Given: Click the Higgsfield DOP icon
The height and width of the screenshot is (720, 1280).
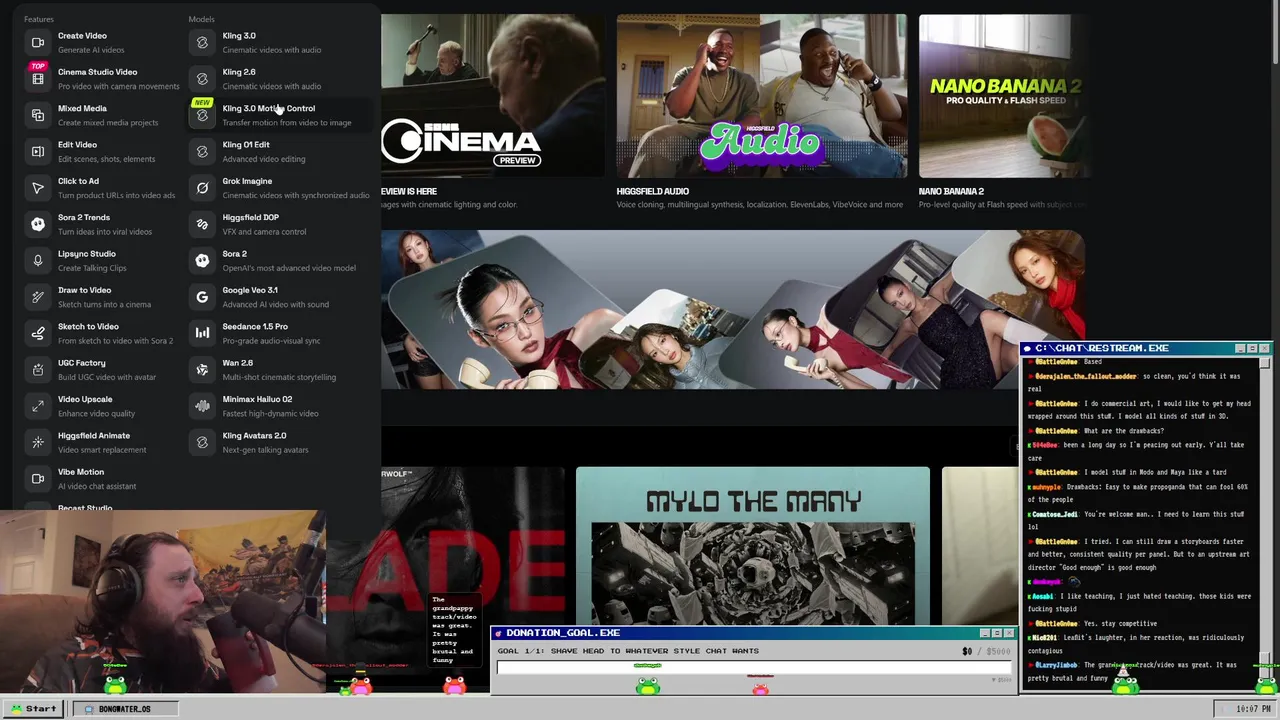Looking at the screenshot, I should coord(202,224).
